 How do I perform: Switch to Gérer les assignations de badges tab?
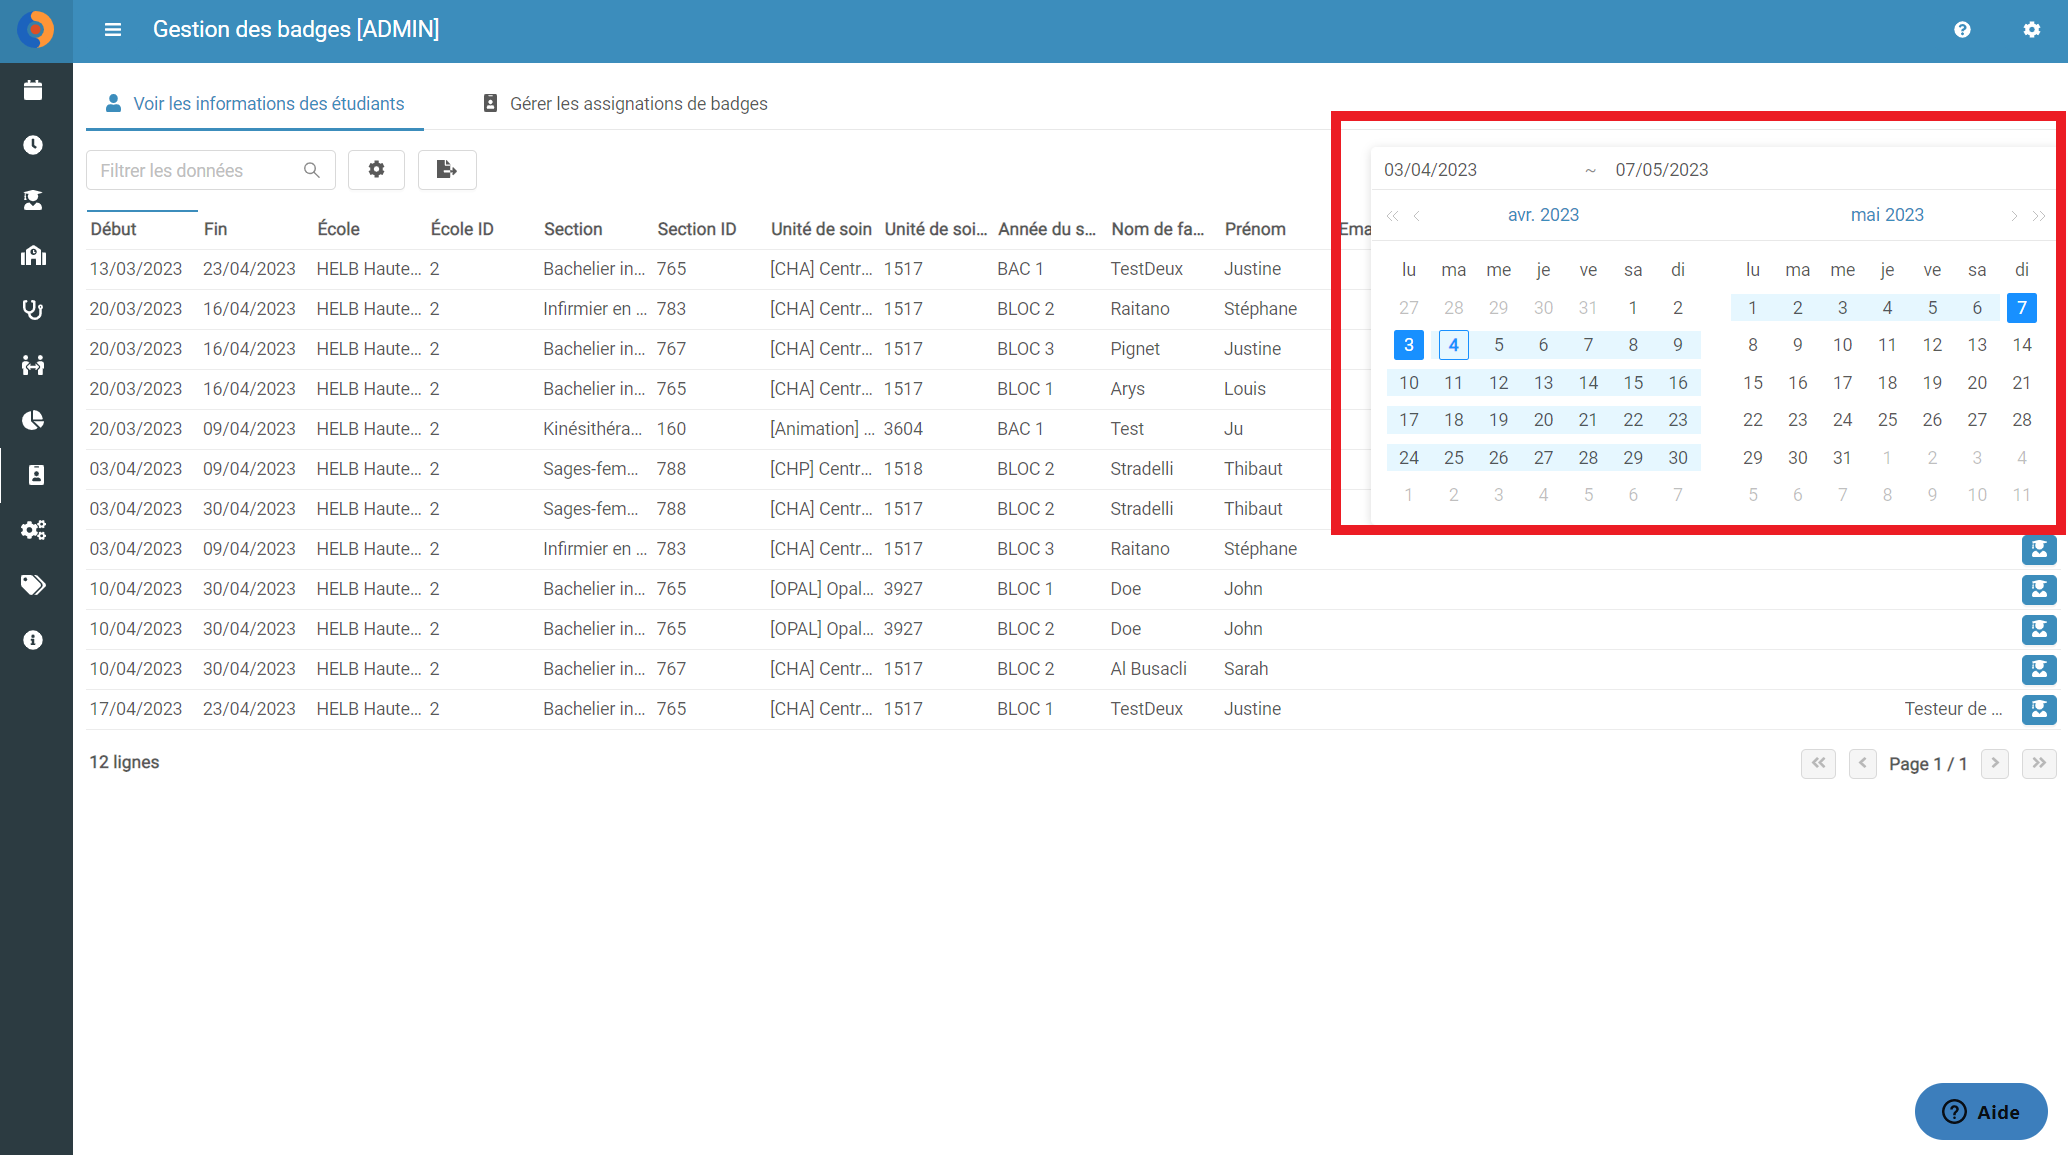click(x=625, y=104)
